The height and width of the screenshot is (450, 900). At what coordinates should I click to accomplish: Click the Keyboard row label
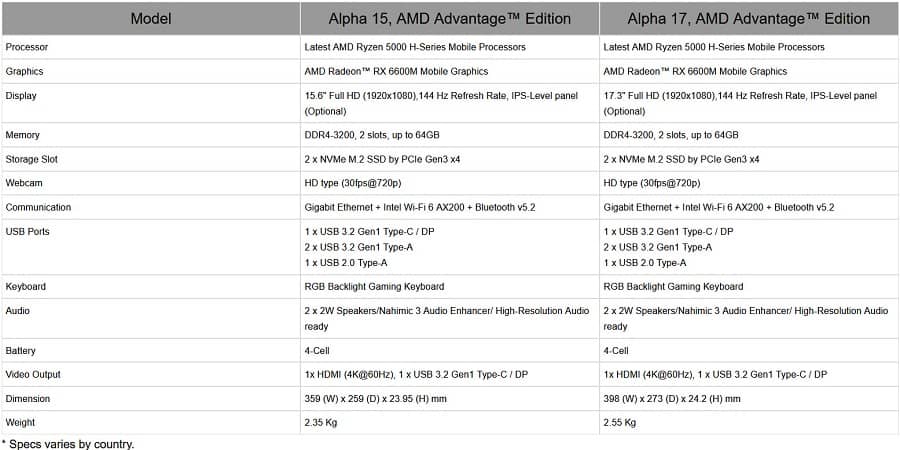tap(26, 286)
